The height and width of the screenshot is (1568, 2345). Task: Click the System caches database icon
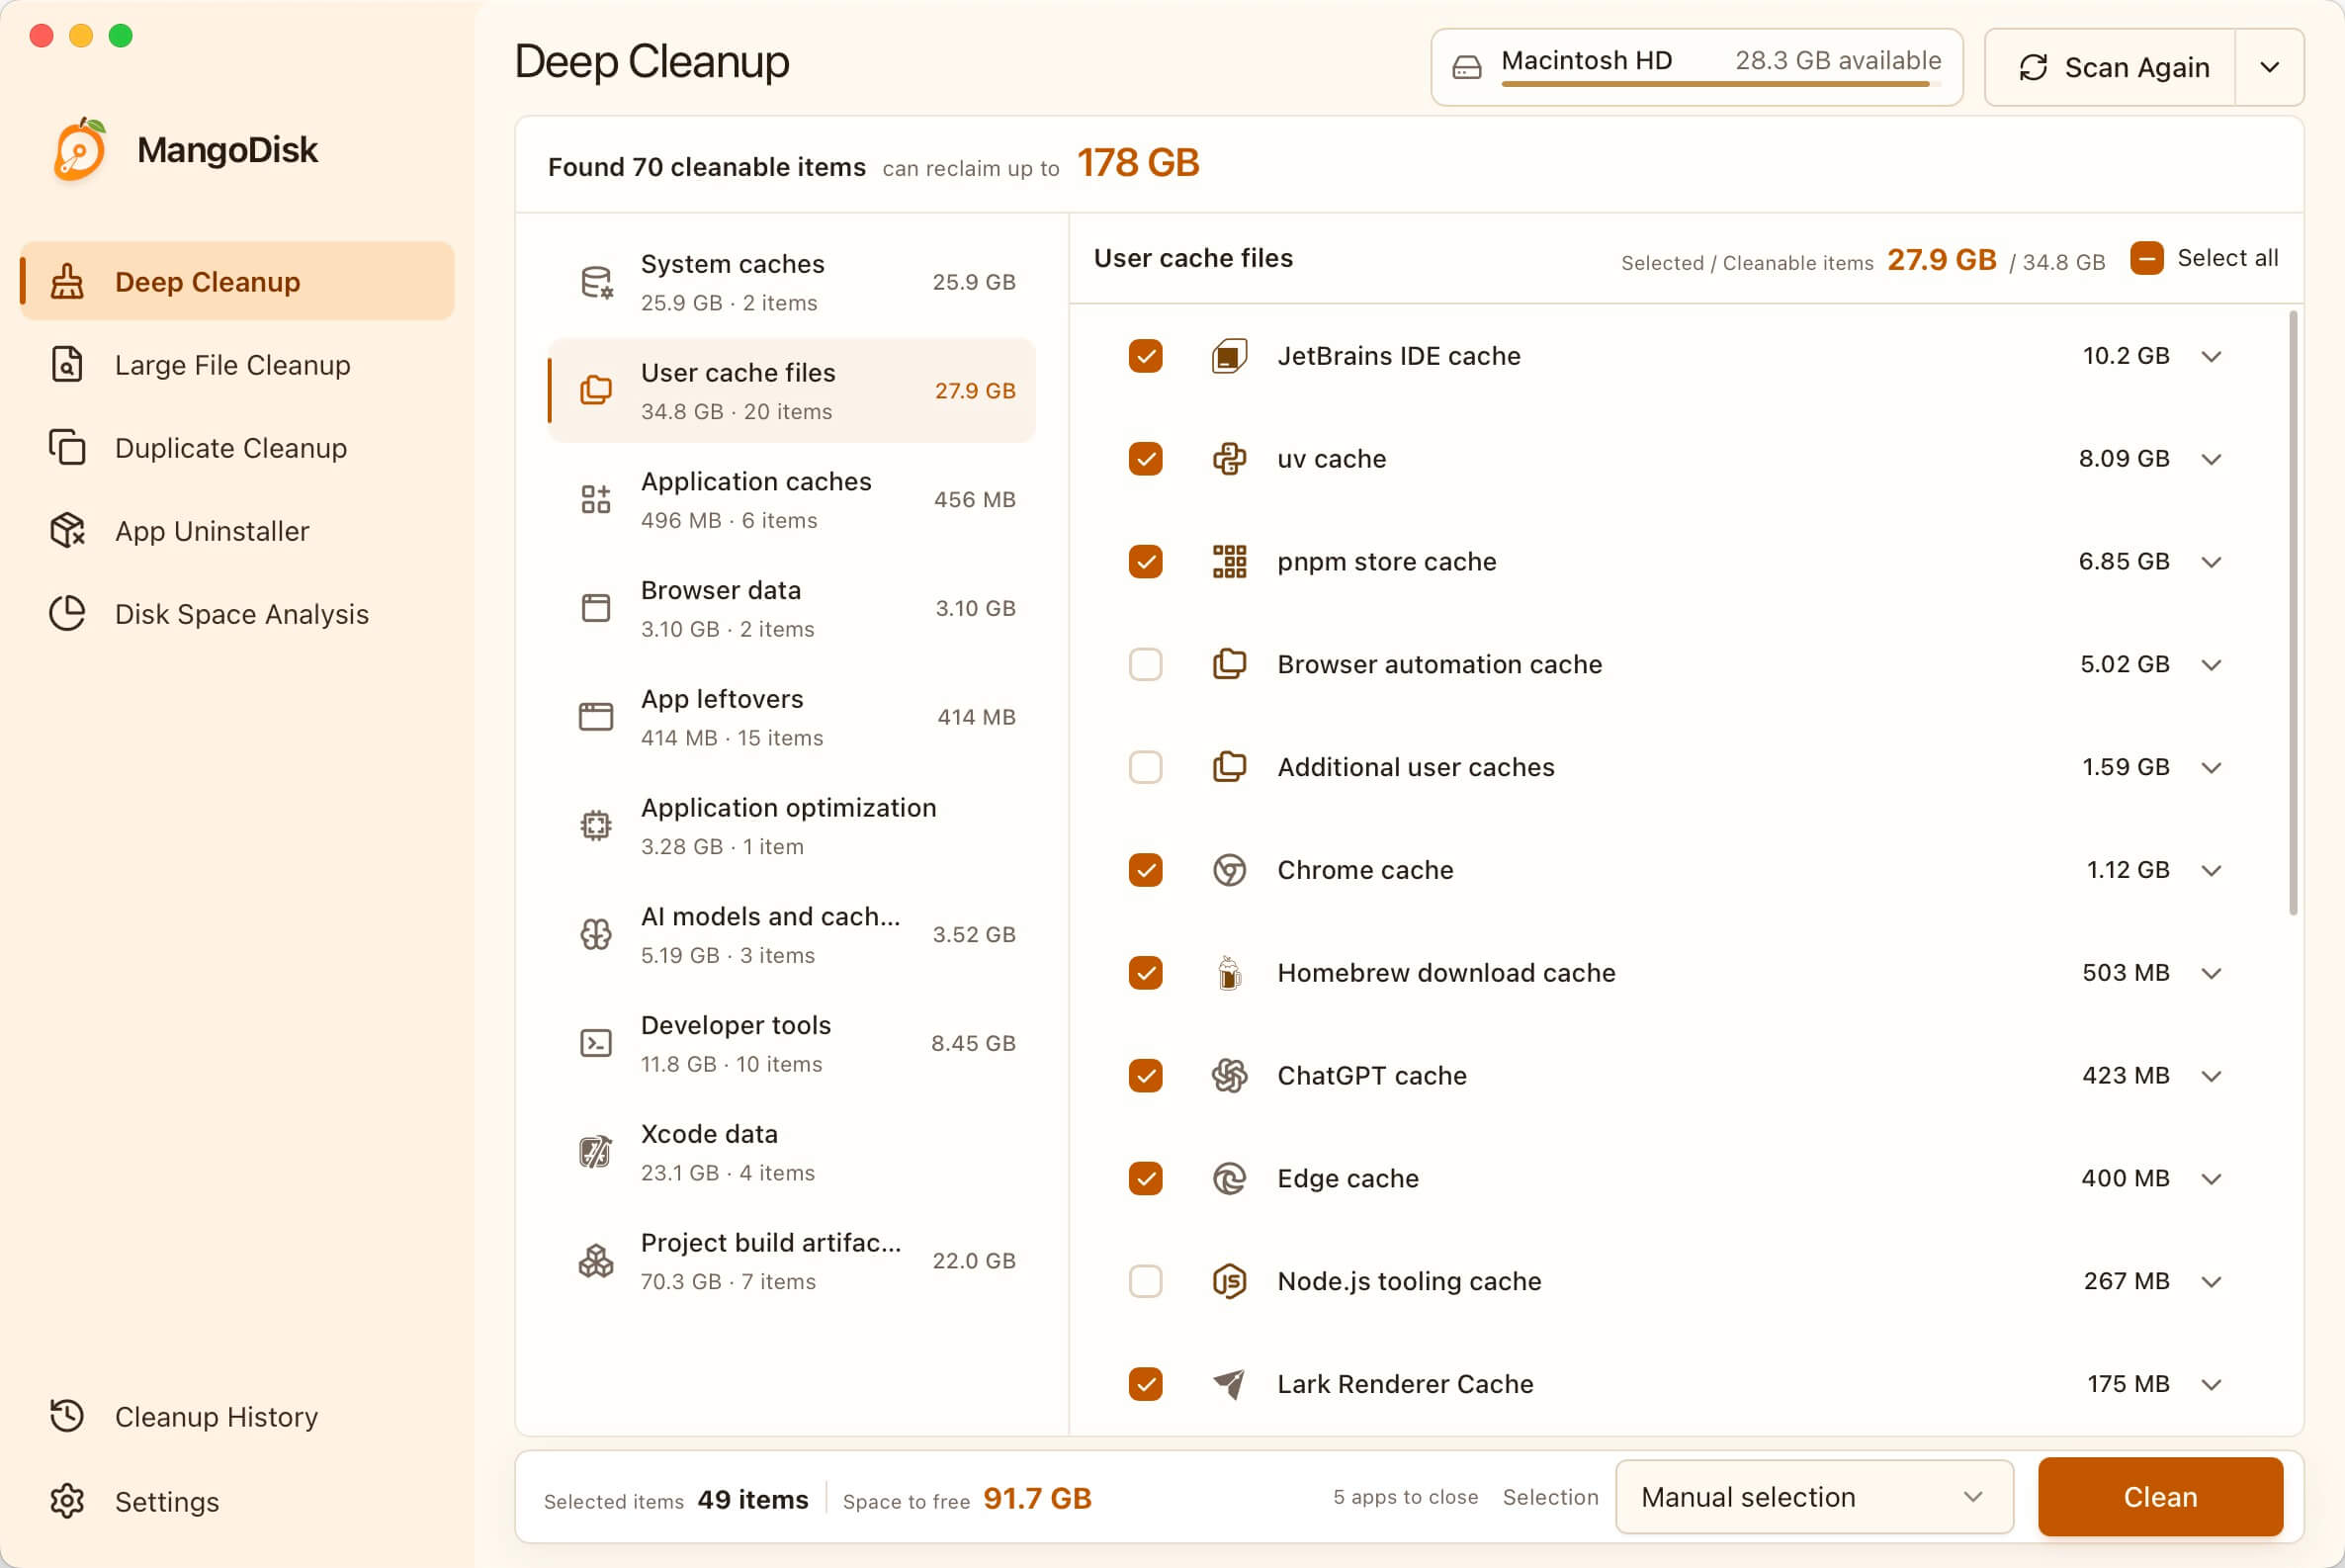pyautogui.click(x=597, y=283)
